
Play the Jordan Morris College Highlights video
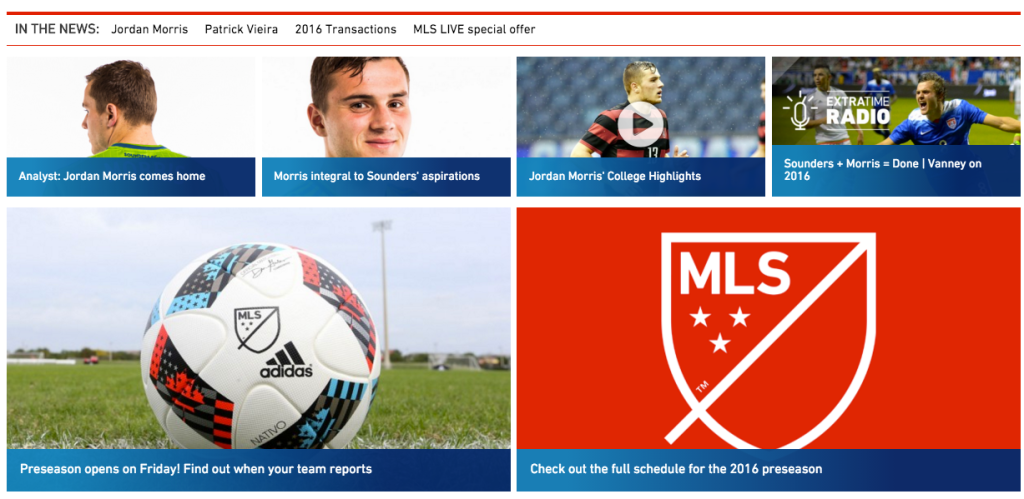click(x=640, y=123)
